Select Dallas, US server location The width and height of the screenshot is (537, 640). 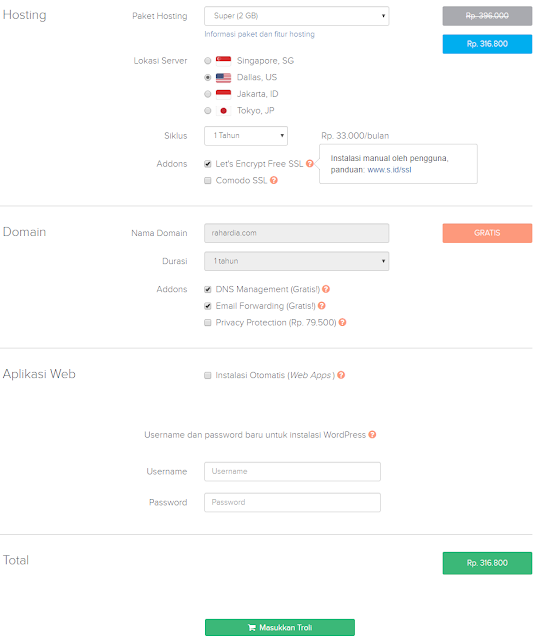(208, 78)
